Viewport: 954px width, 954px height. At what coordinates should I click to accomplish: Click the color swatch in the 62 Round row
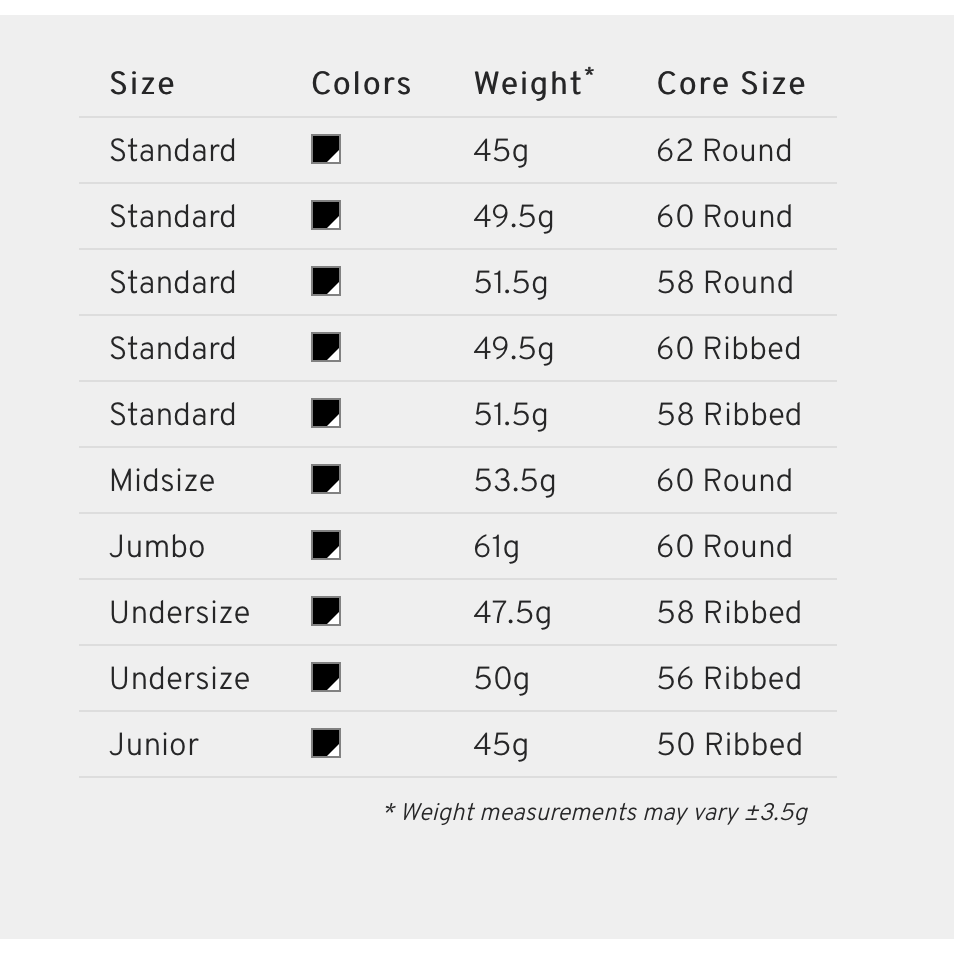(x=326, y=150)
